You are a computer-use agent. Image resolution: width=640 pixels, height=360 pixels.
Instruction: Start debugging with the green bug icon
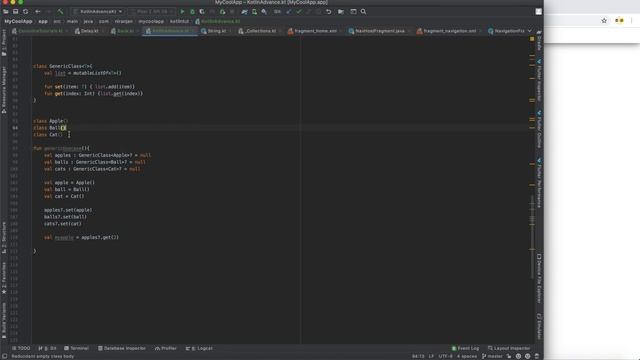click(192, 12)
